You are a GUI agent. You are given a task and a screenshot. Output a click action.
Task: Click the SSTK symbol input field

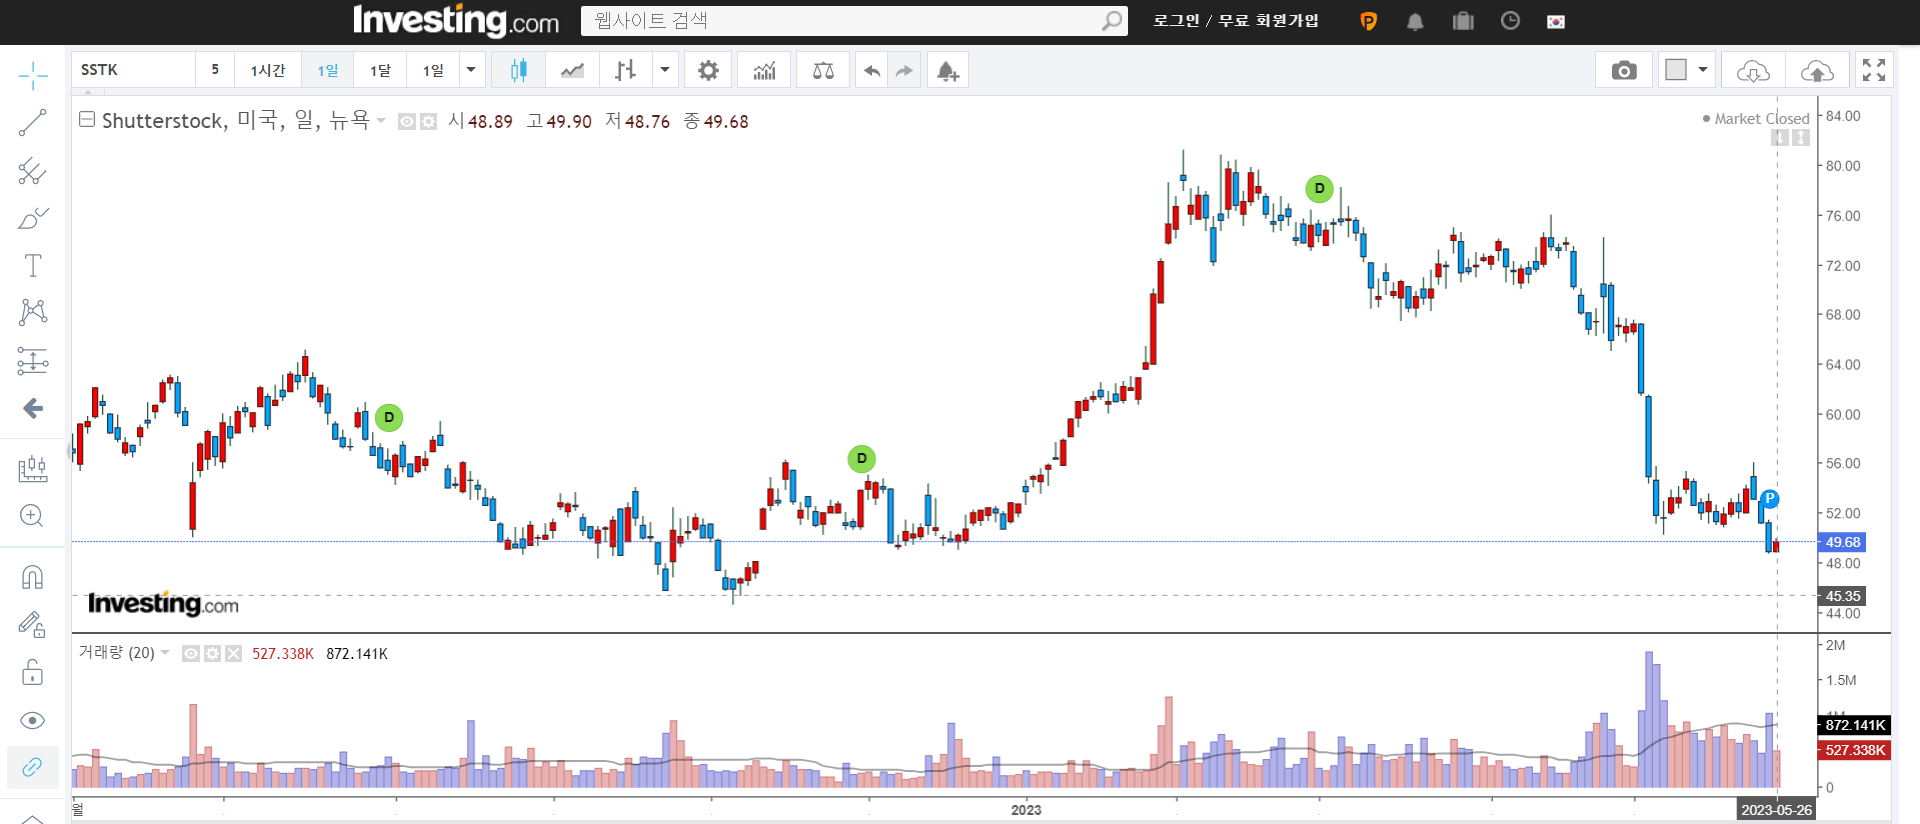(x=134, y=70)
